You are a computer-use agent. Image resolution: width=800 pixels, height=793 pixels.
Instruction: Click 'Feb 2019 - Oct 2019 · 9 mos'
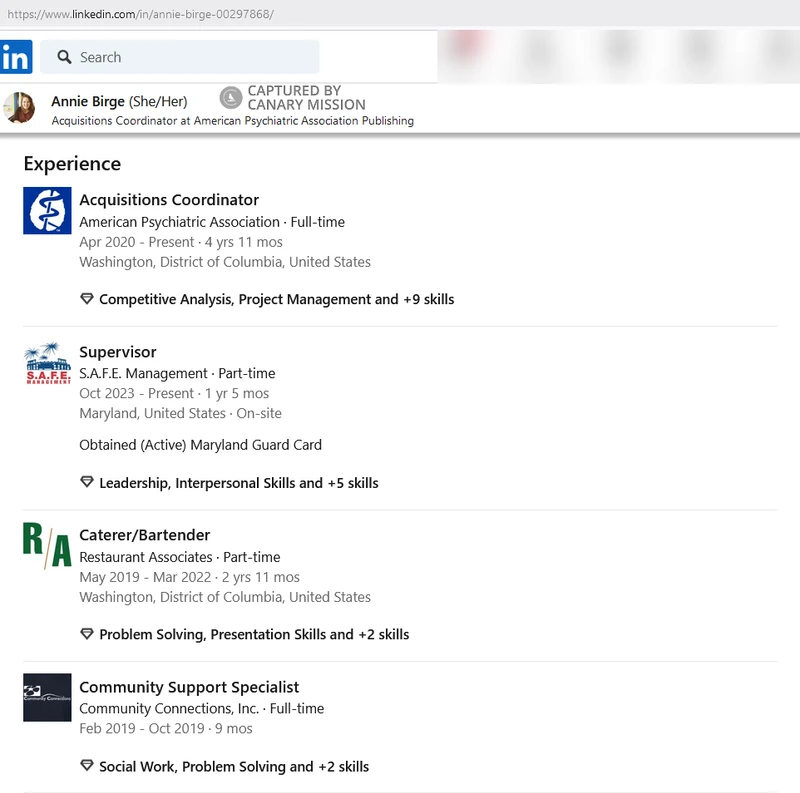(x=166, y=728)
